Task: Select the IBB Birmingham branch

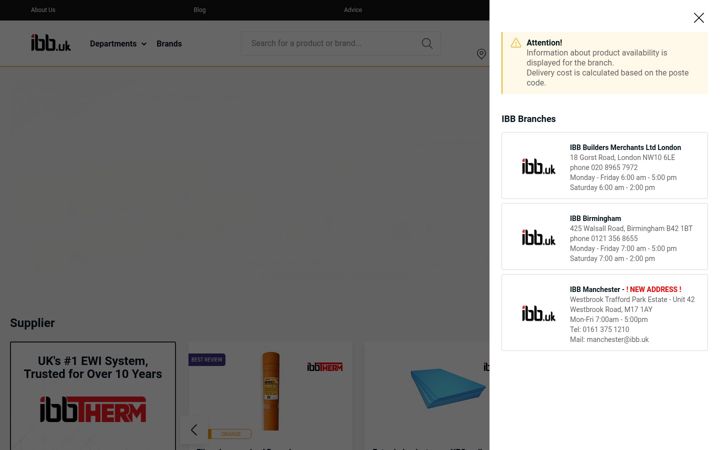Action: [x=604, y=236]
